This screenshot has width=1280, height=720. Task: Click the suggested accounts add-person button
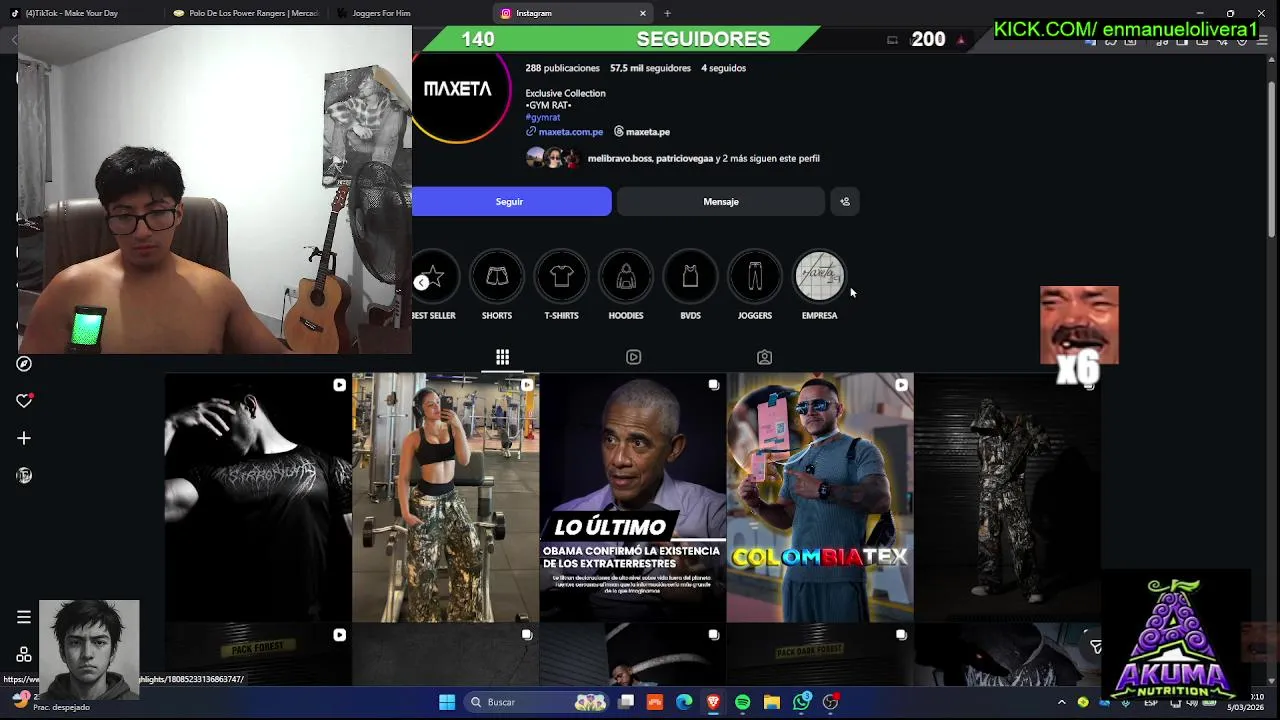point(845,201)
